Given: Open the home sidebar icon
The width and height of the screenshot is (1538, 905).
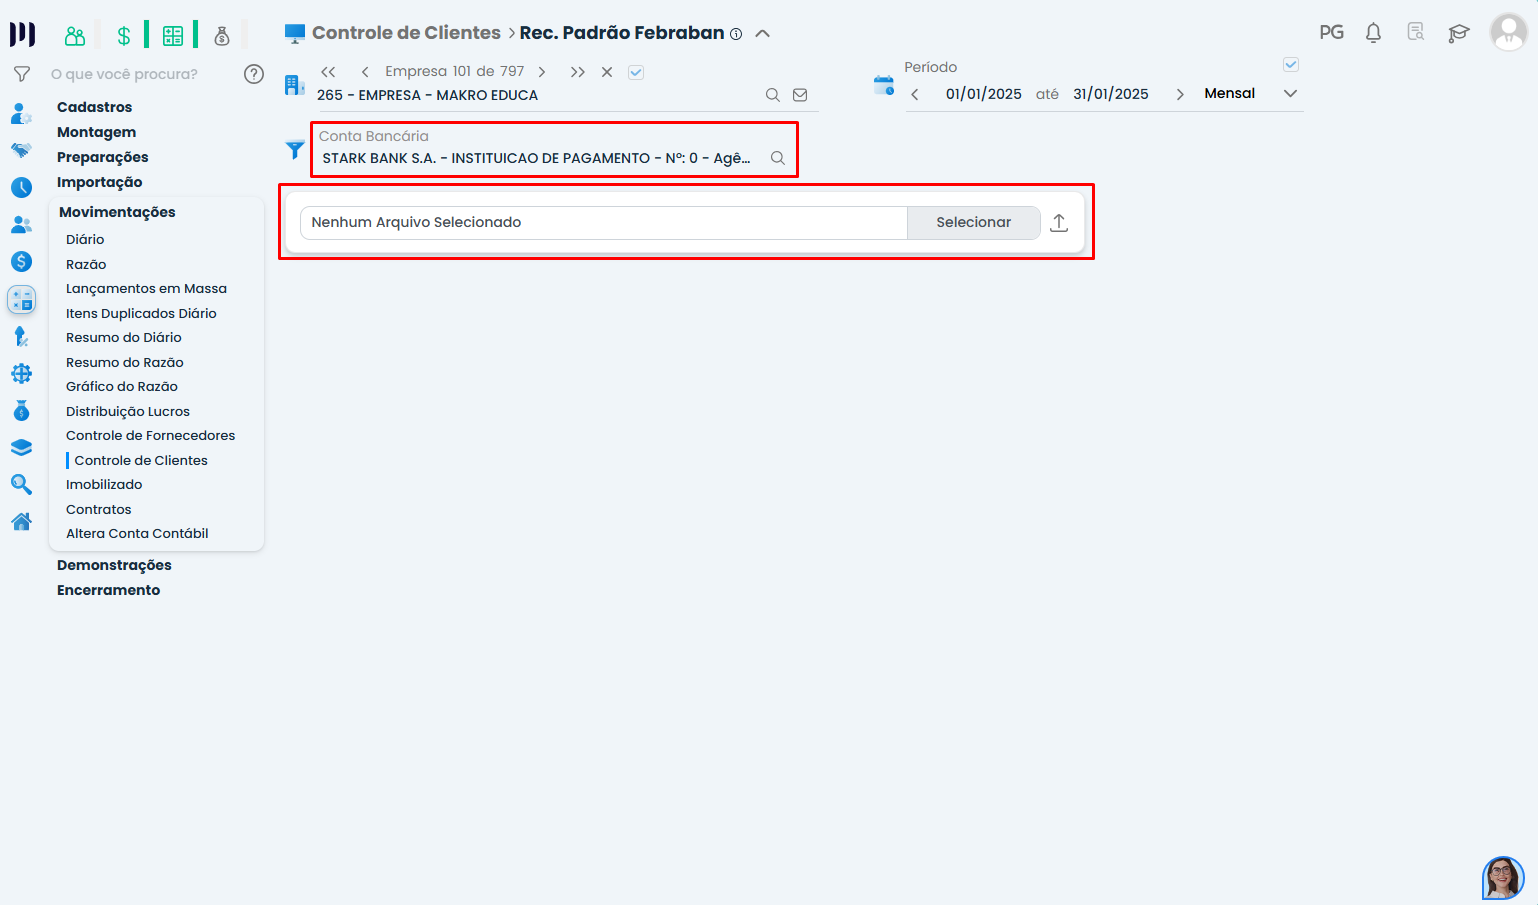Looking at the screenshot, I should (21, 522).
